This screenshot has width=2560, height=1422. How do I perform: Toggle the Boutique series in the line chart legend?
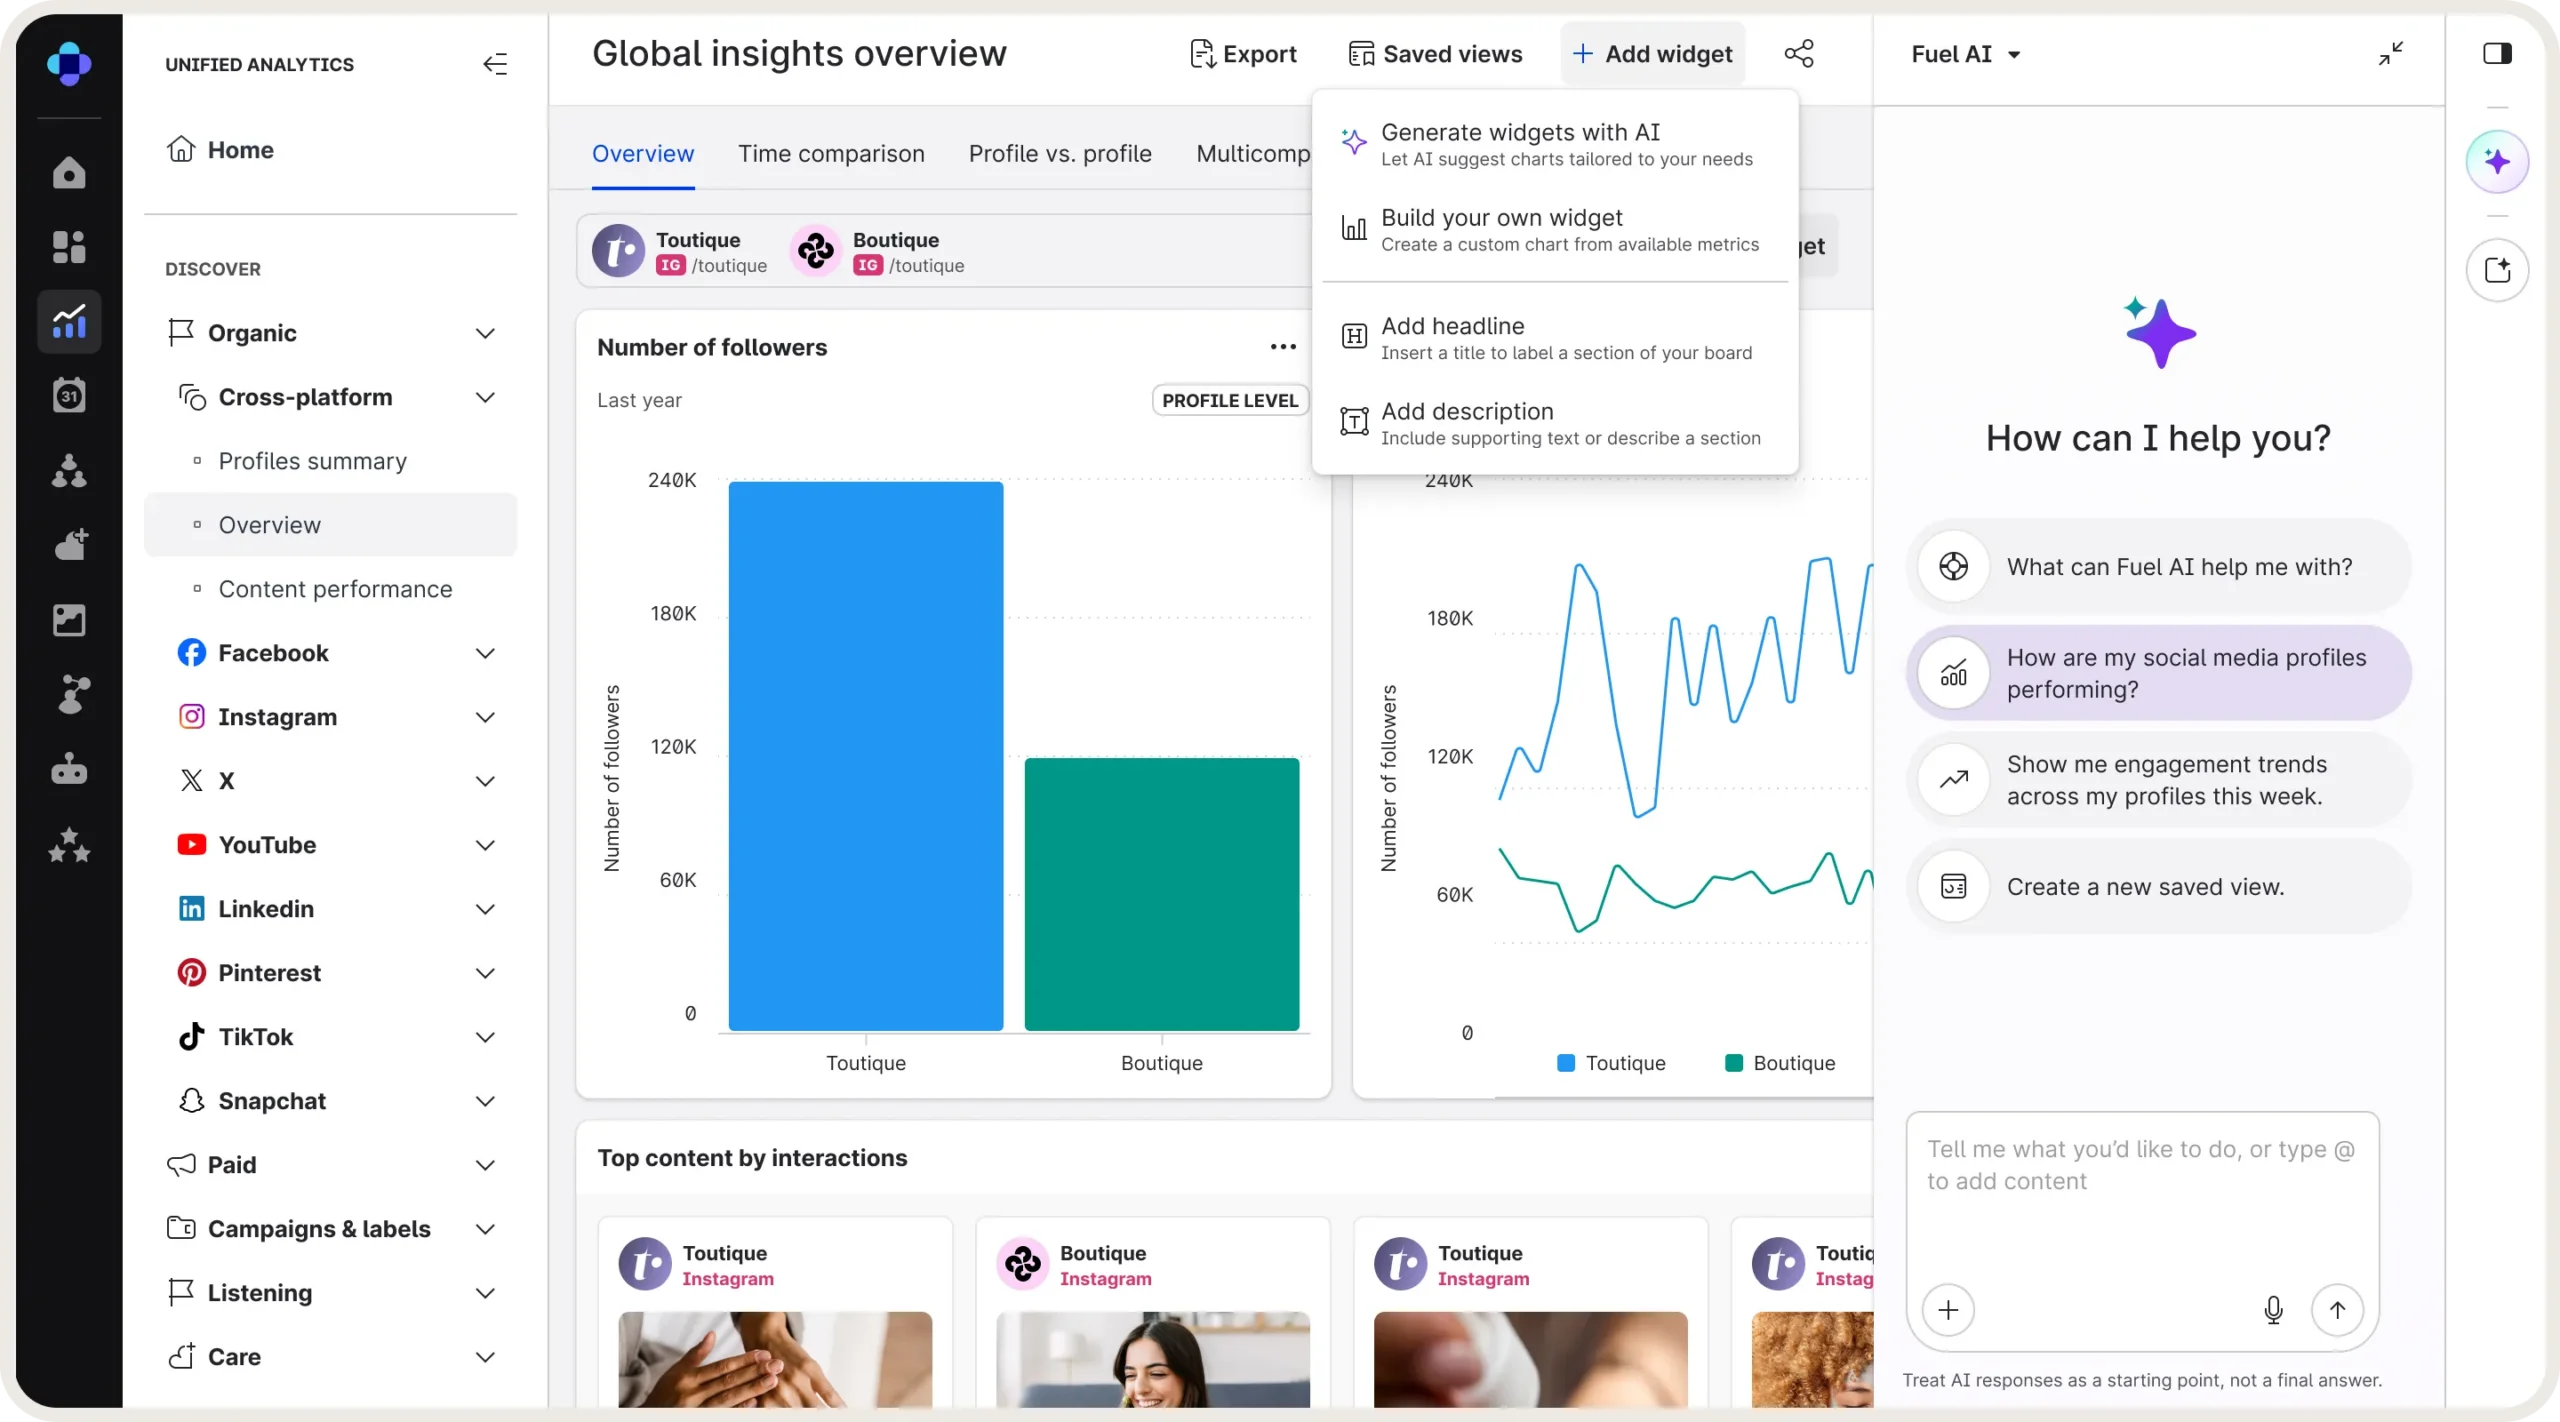(x=1780, y=1063)
